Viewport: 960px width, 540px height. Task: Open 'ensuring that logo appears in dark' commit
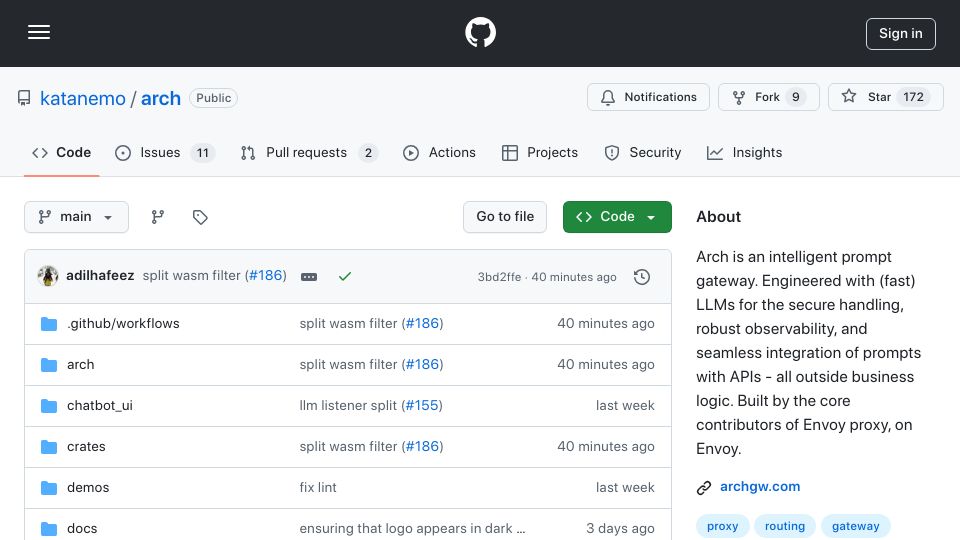pos(412,528)
